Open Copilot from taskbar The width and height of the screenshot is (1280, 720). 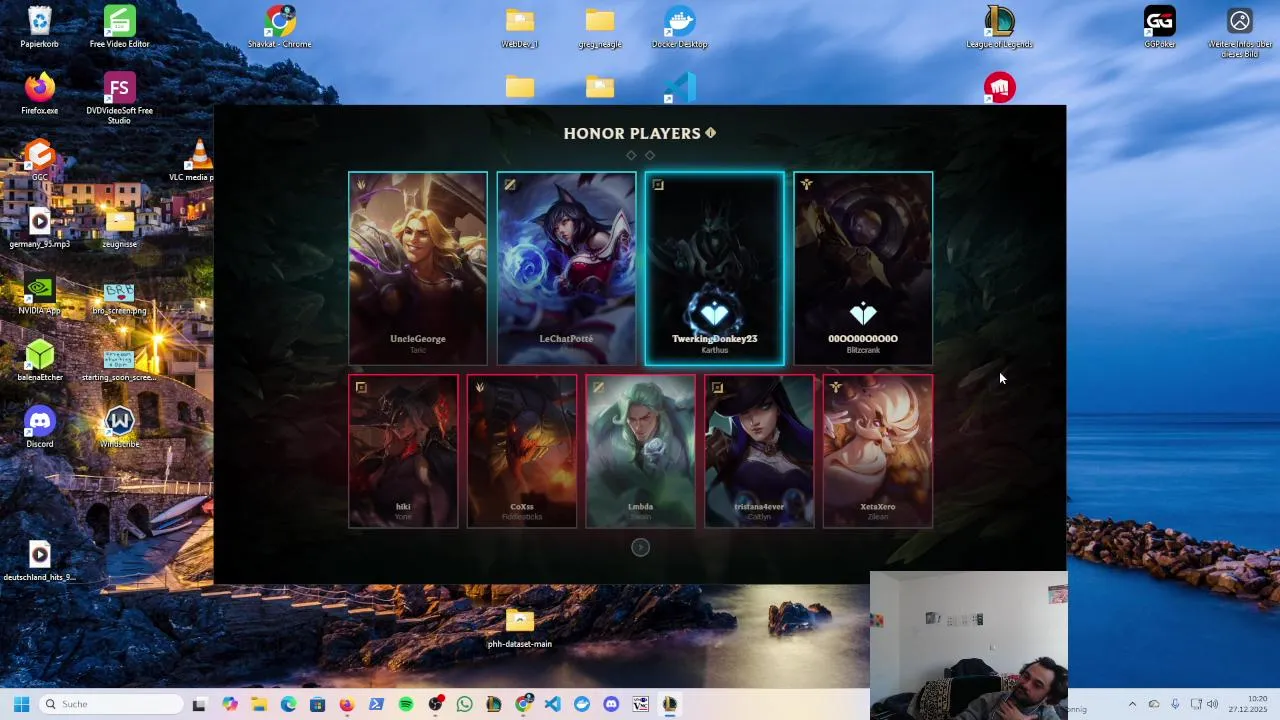click(230, 704)
